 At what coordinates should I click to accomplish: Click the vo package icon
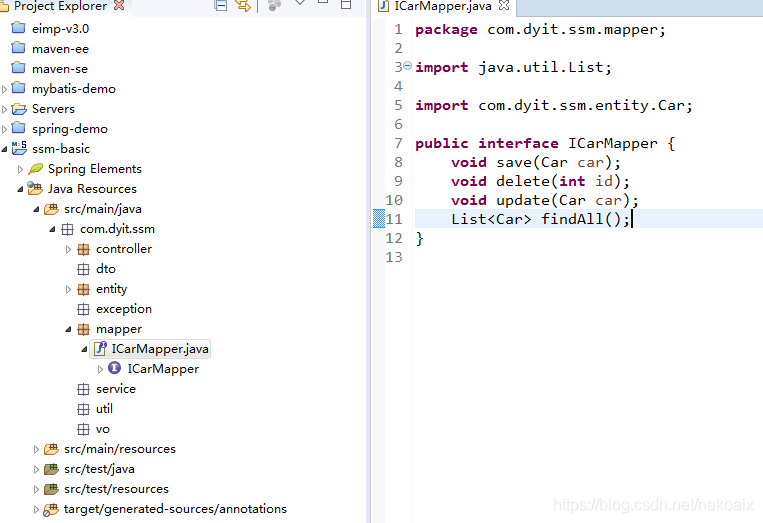84,429
